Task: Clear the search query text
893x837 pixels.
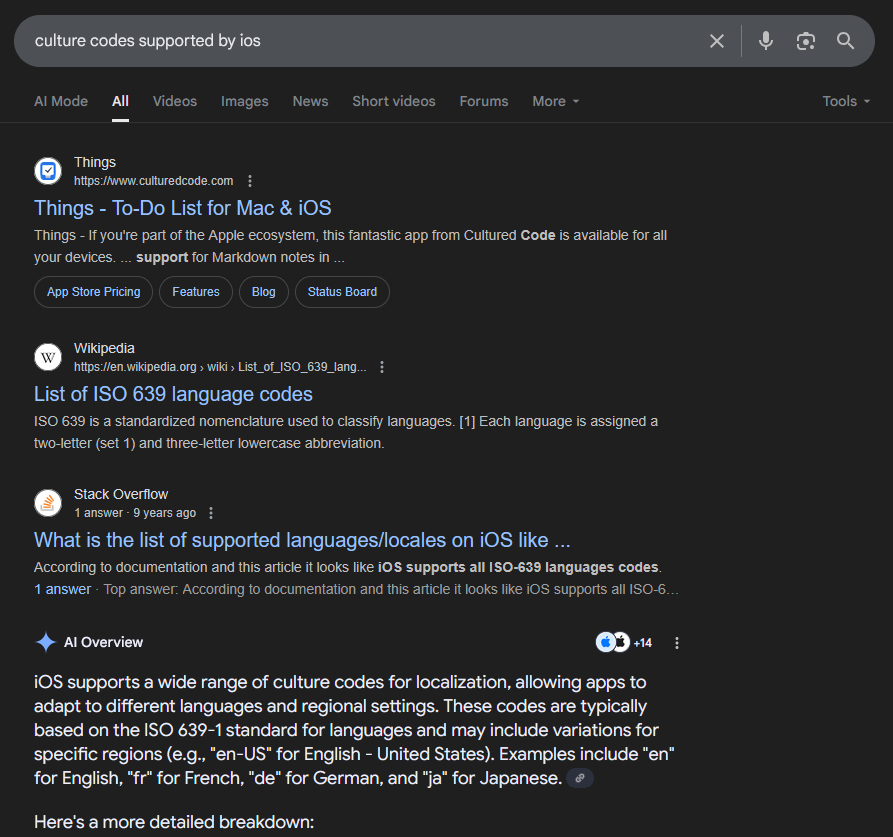Action: tap(717, 41)
